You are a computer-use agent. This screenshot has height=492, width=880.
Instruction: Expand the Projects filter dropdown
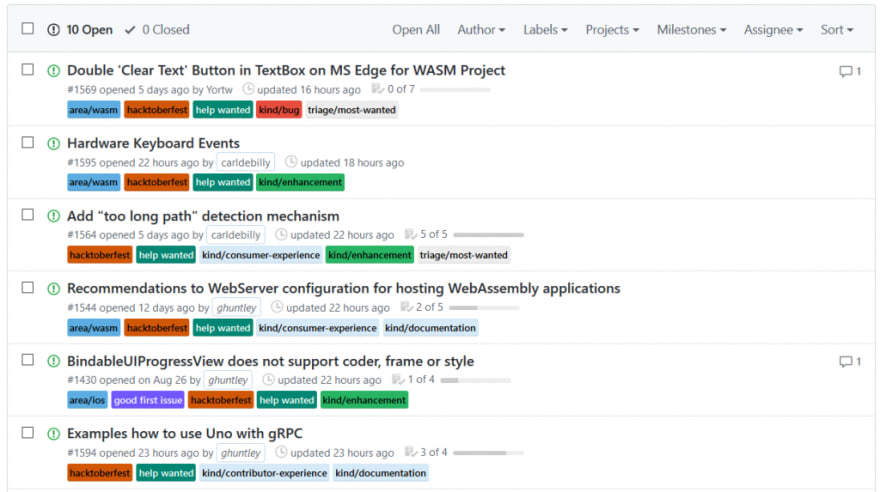(612, 30)
